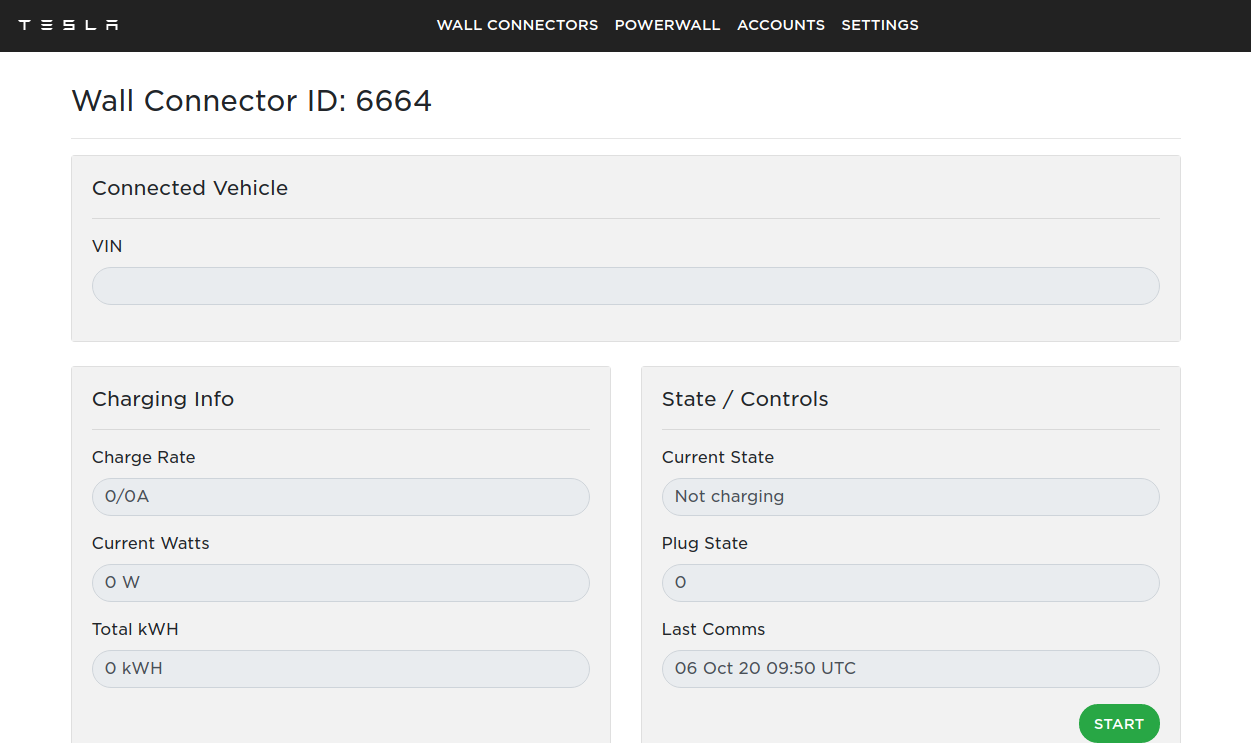Screen dimensions: 1251x743
Task: Click the Current State field showing Not charging
Action: point(911,497)
